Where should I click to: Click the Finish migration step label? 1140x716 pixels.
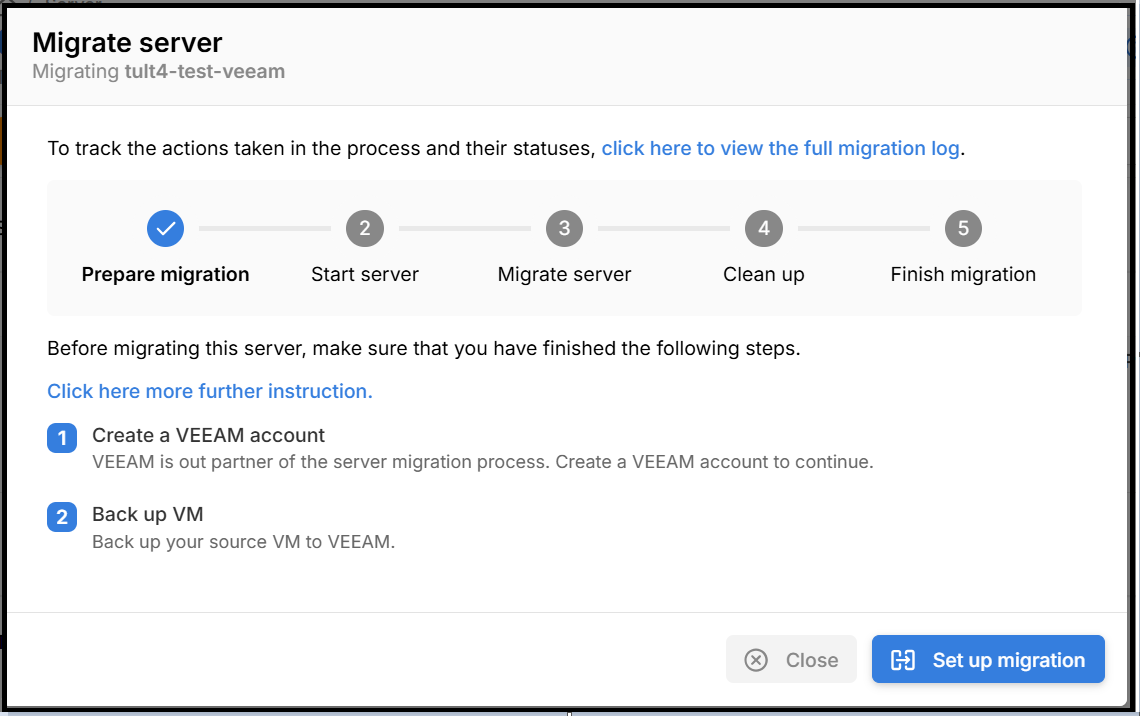click(x=963, y=274)
